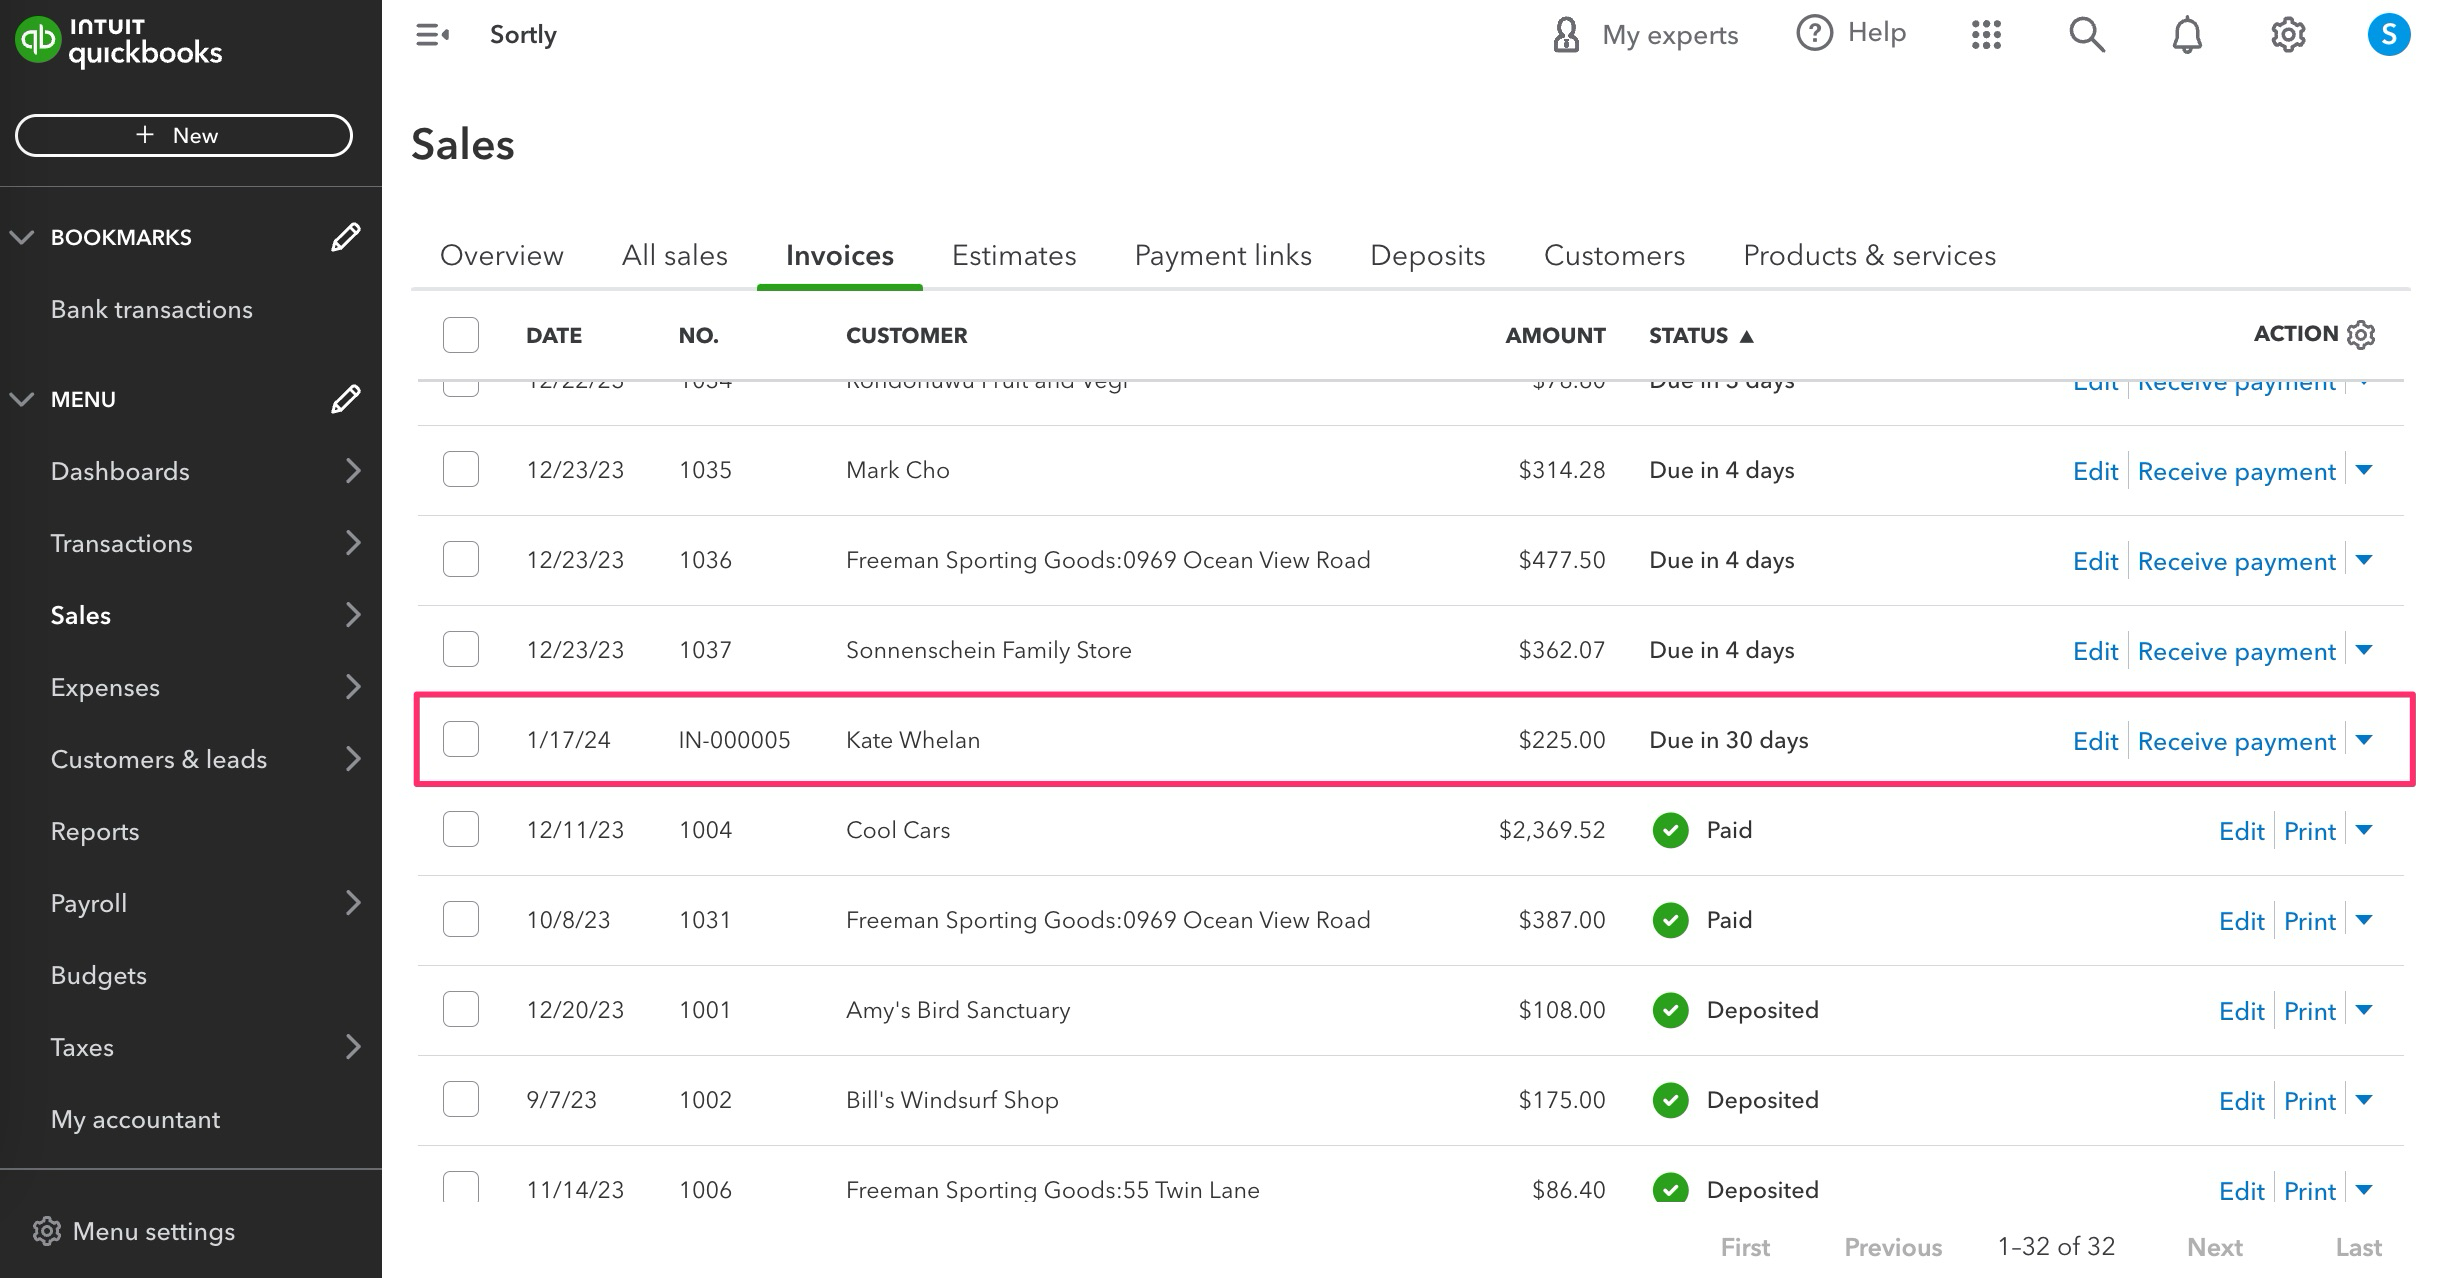Edit your bookmarks with the pencil icon
Image resolution: width=2438 pixels, height=1278 pixels.
(345, 236)
